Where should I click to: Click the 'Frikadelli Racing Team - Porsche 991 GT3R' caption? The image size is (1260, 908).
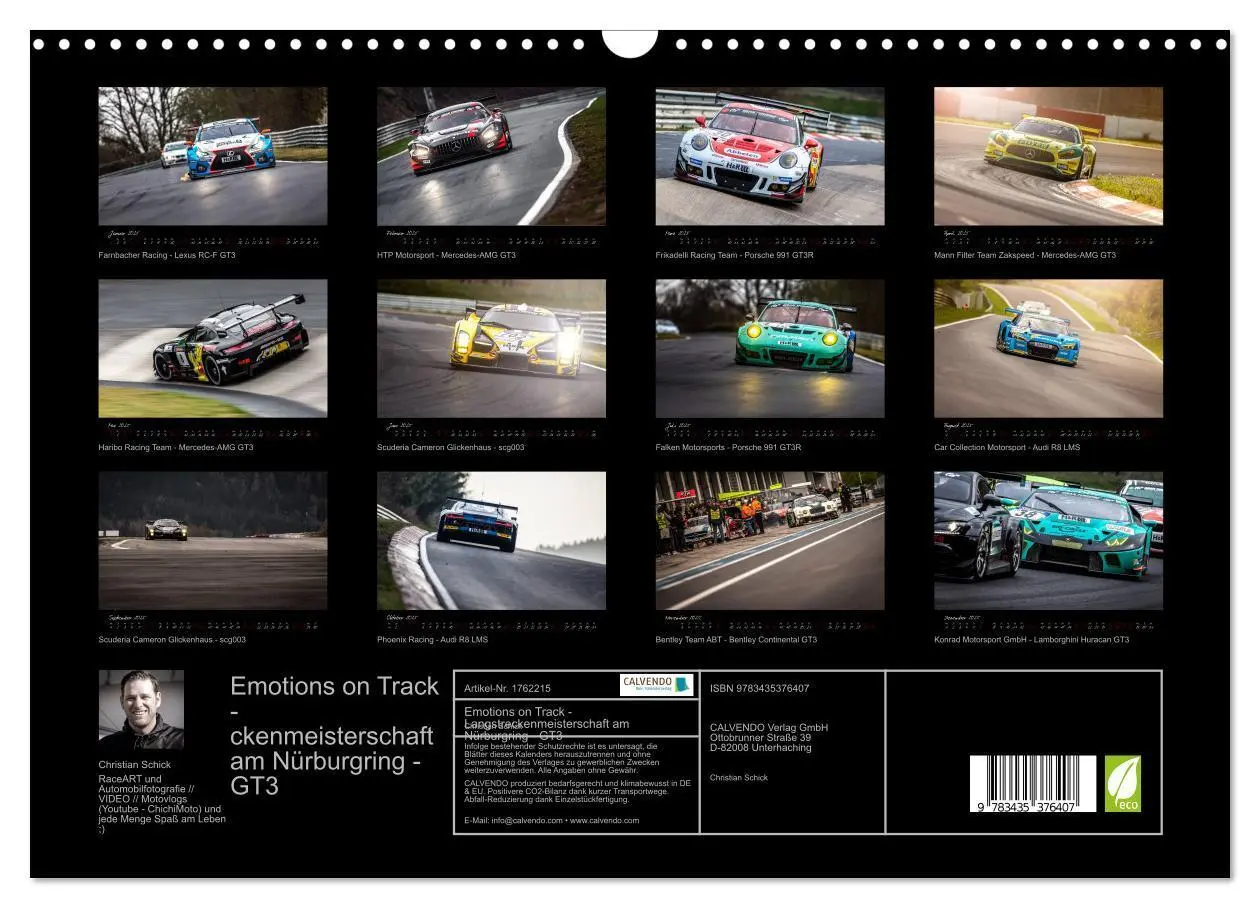tap(734, 255)
